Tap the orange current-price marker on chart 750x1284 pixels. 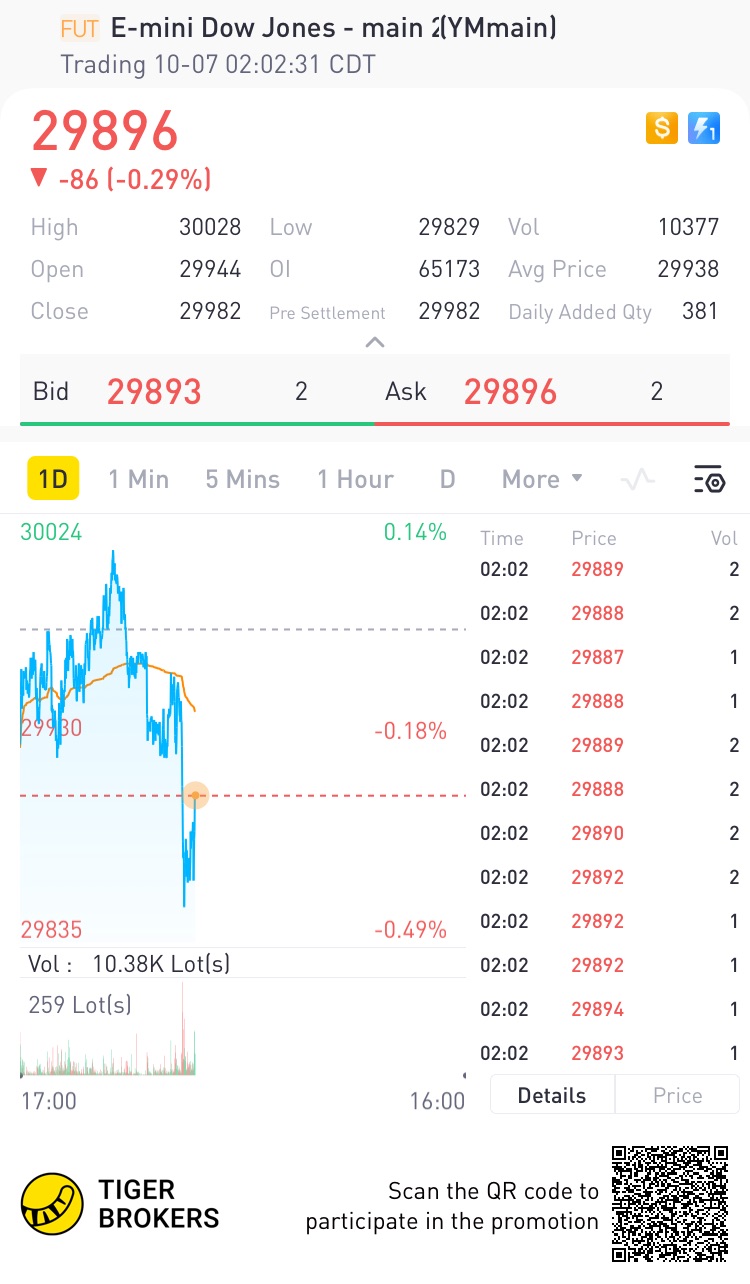click(196, 796)
